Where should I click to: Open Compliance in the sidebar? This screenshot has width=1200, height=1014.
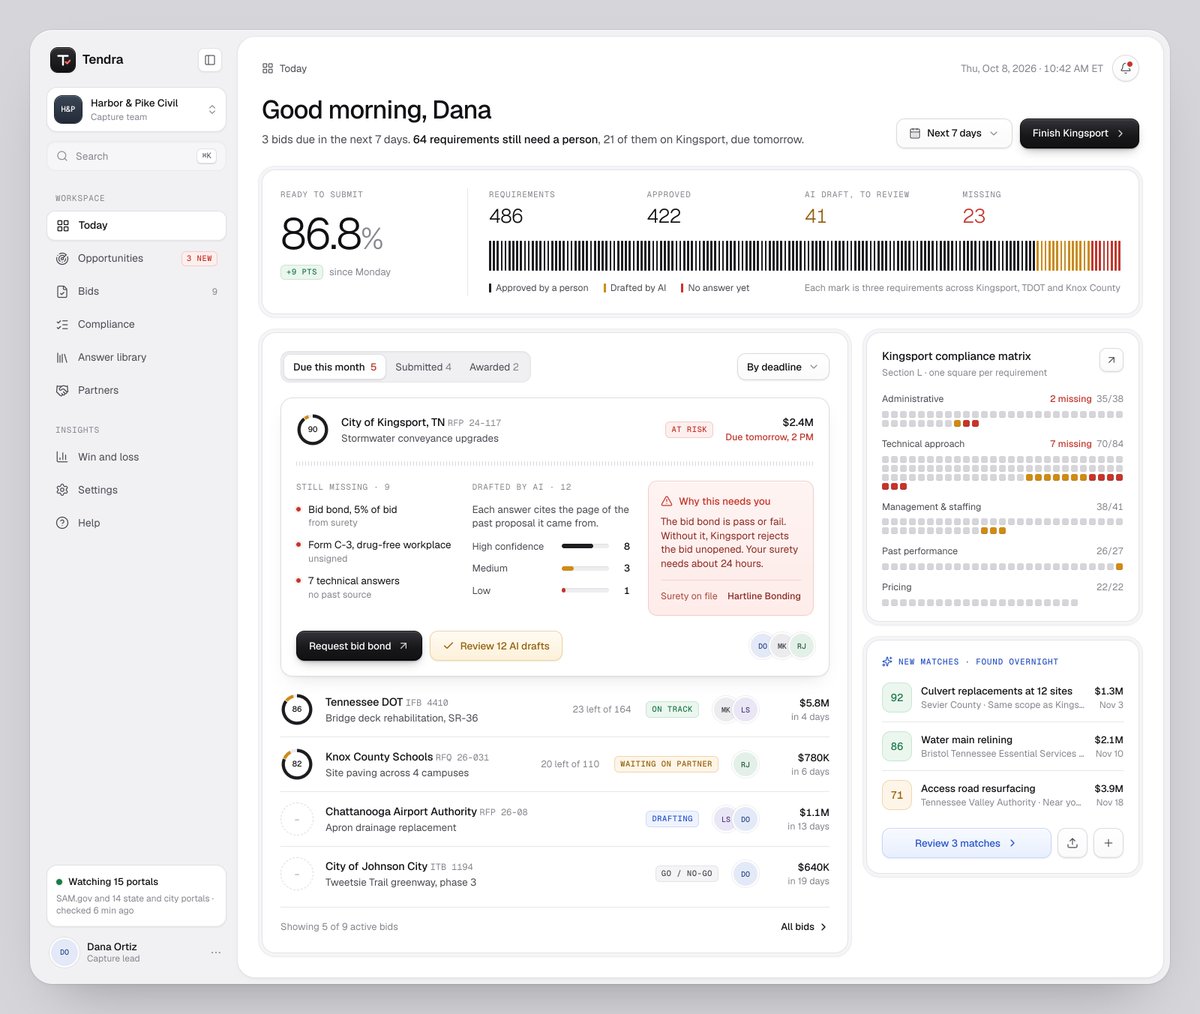point(136,325)
